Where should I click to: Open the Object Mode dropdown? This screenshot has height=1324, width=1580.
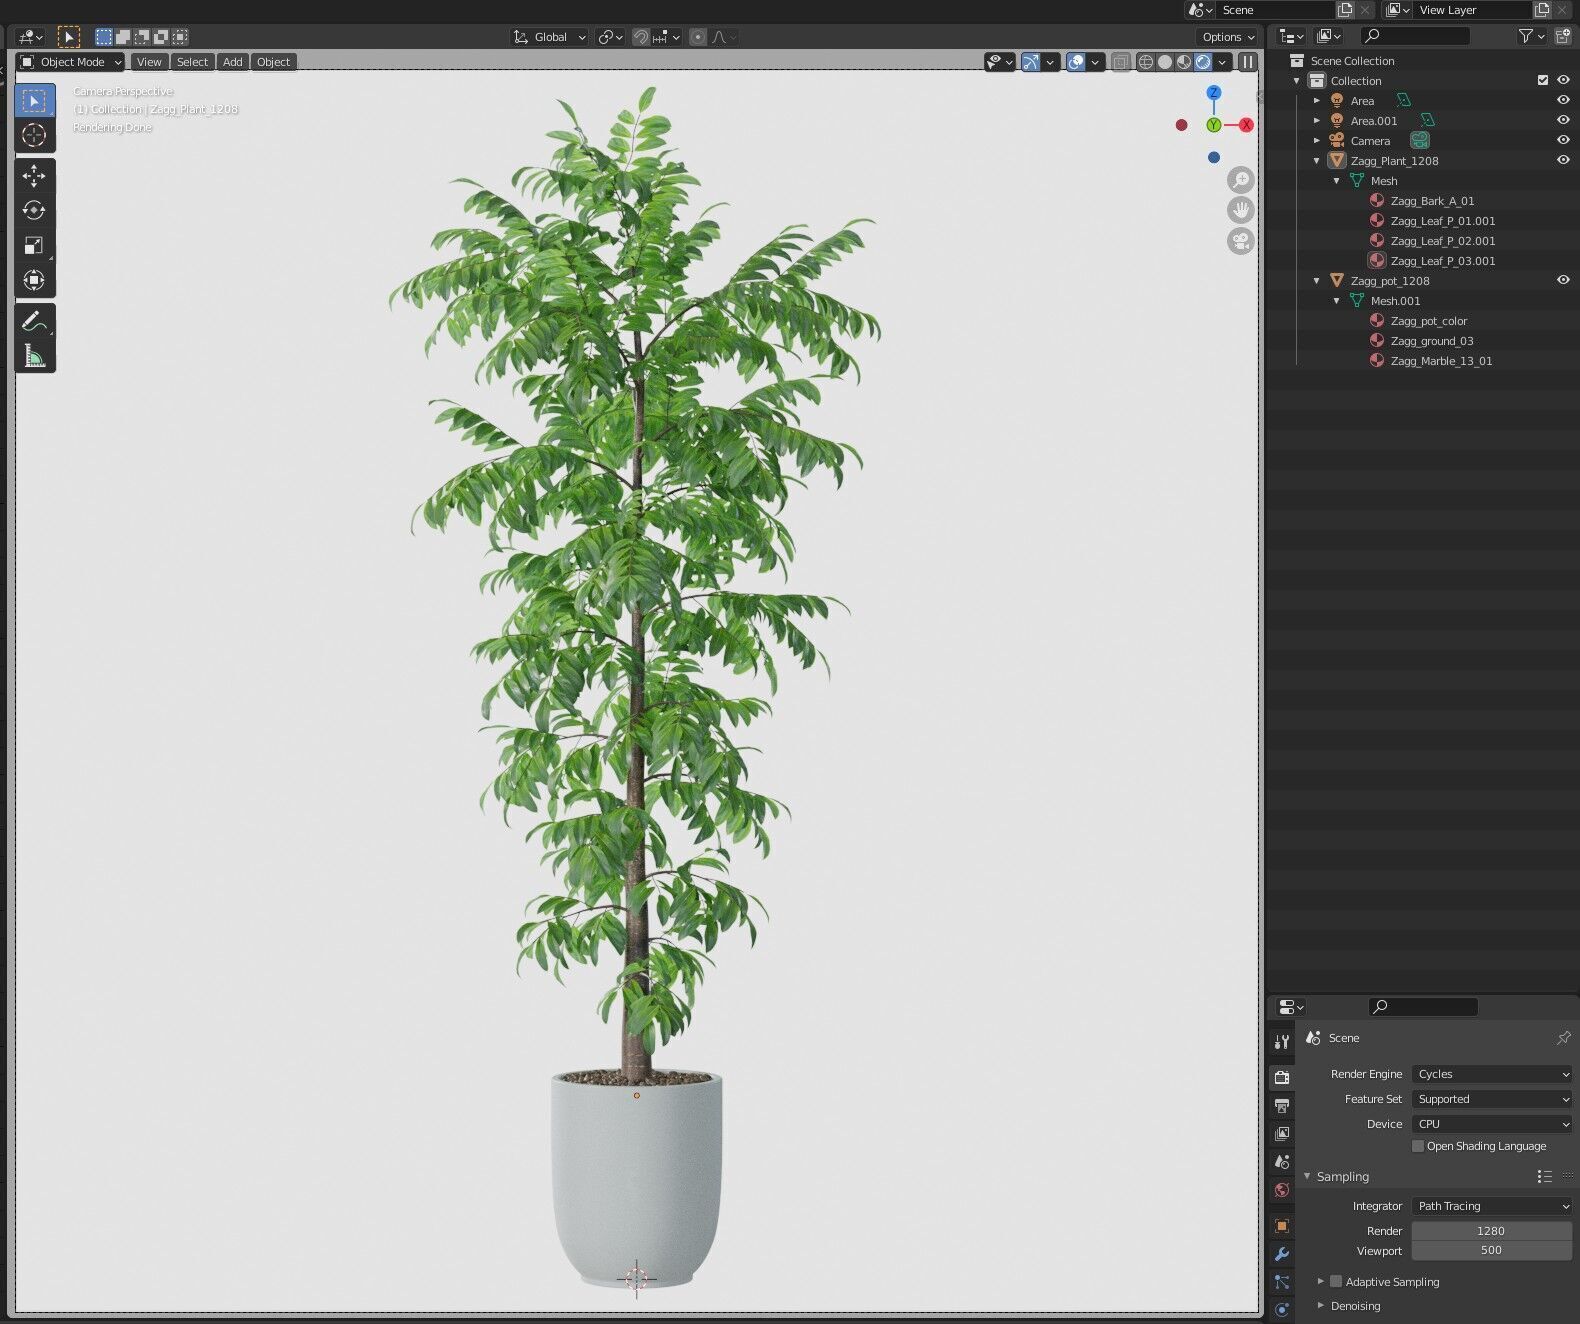click(72, 62)
